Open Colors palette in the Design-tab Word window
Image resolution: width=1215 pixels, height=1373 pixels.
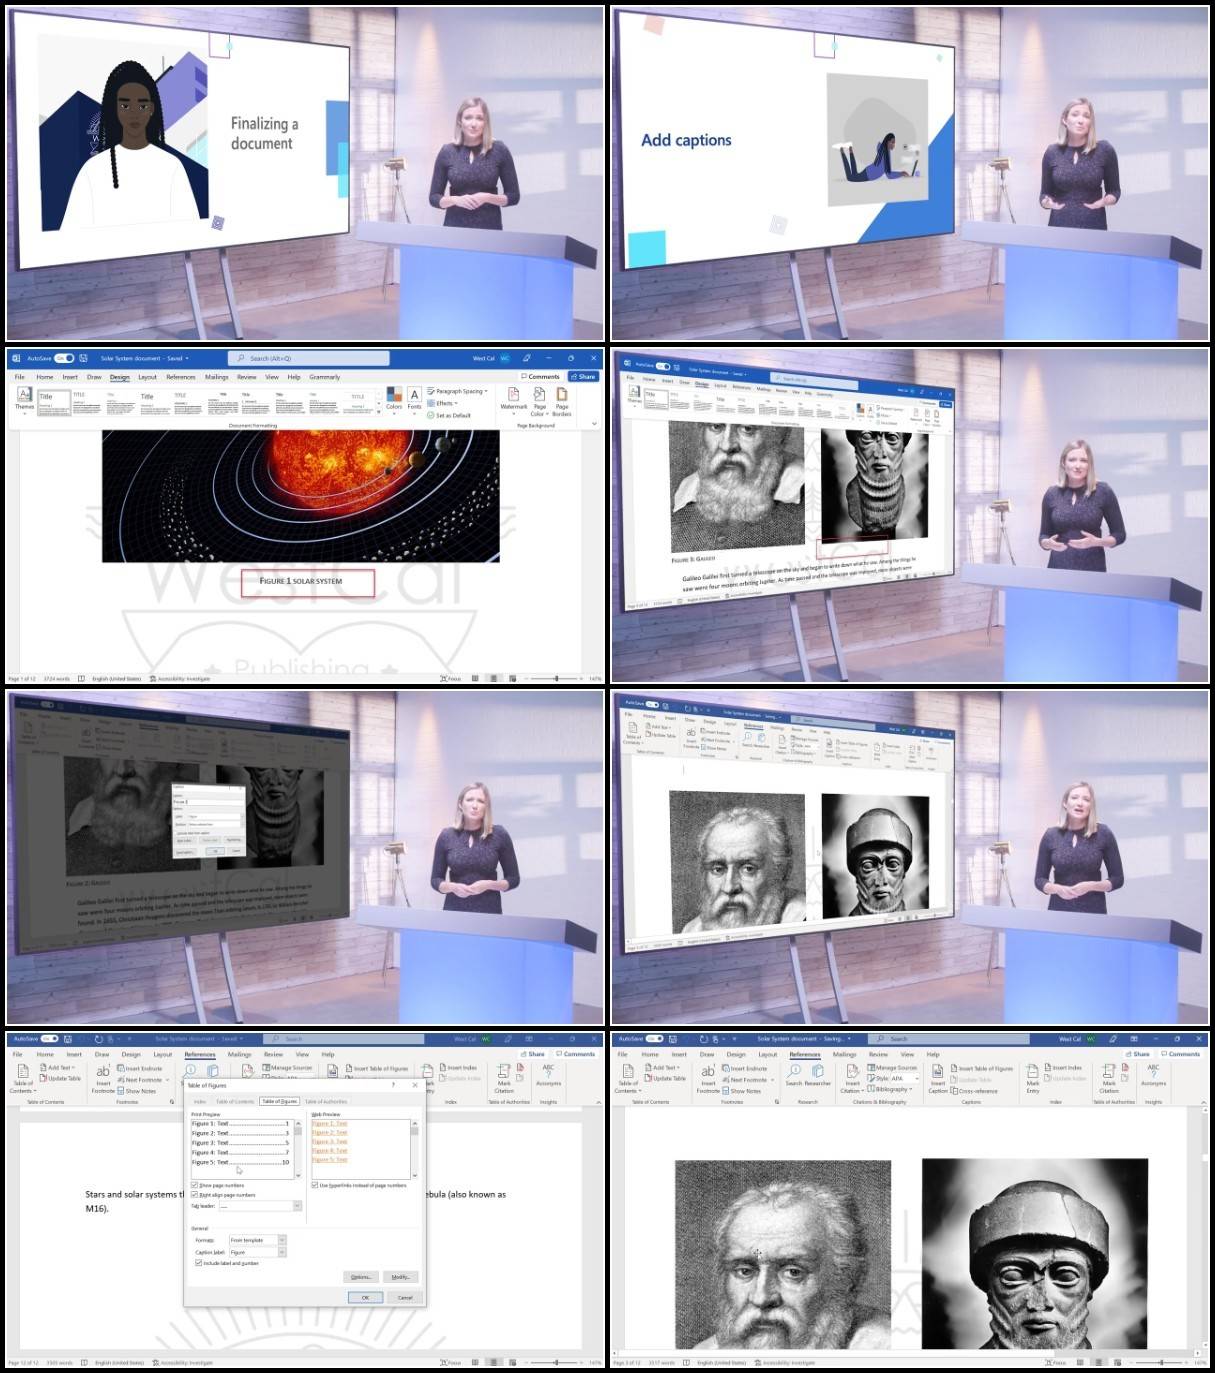coord(394,399)
